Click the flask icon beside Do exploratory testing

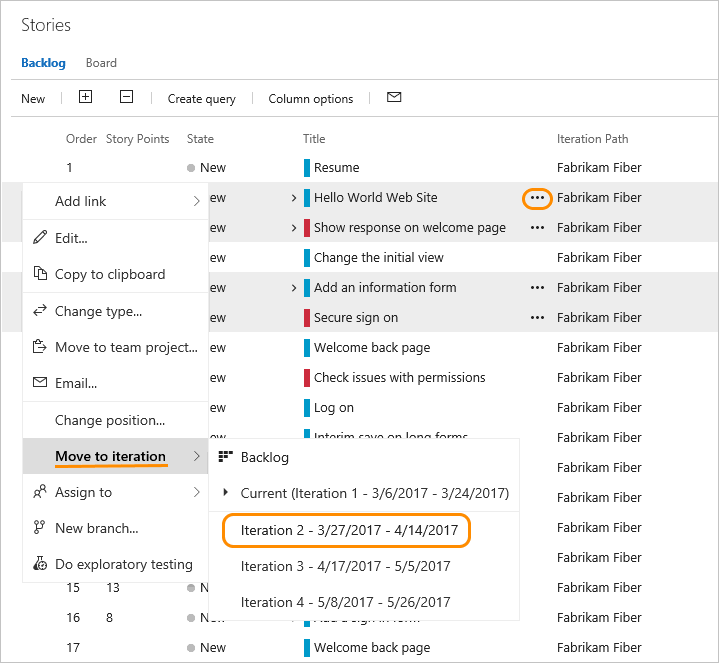coord(40,564)
